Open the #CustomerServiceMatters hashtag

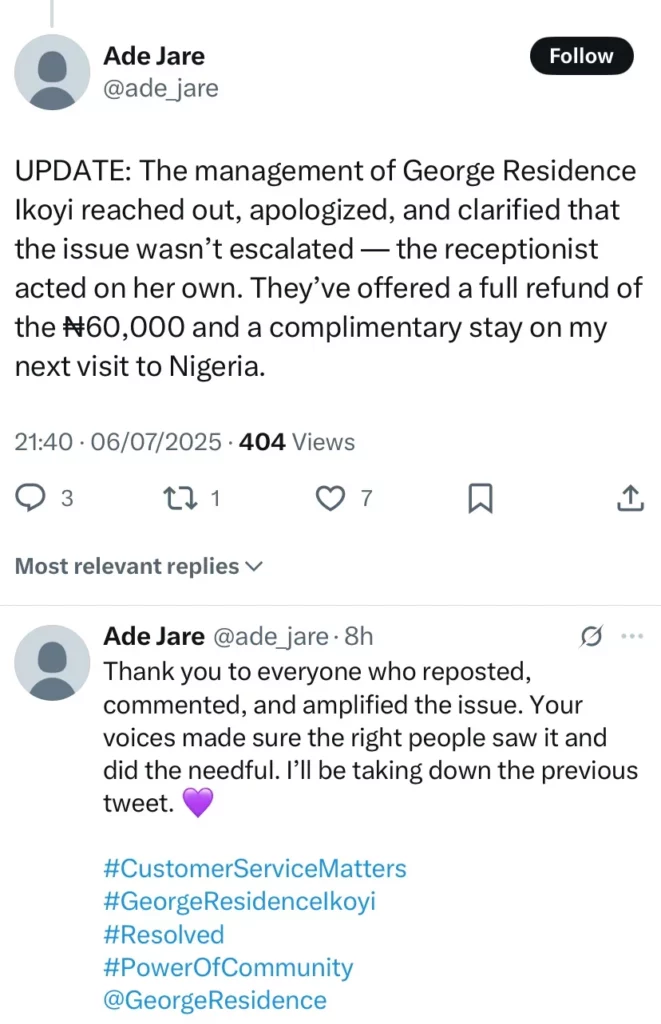[x=255, y=868]
